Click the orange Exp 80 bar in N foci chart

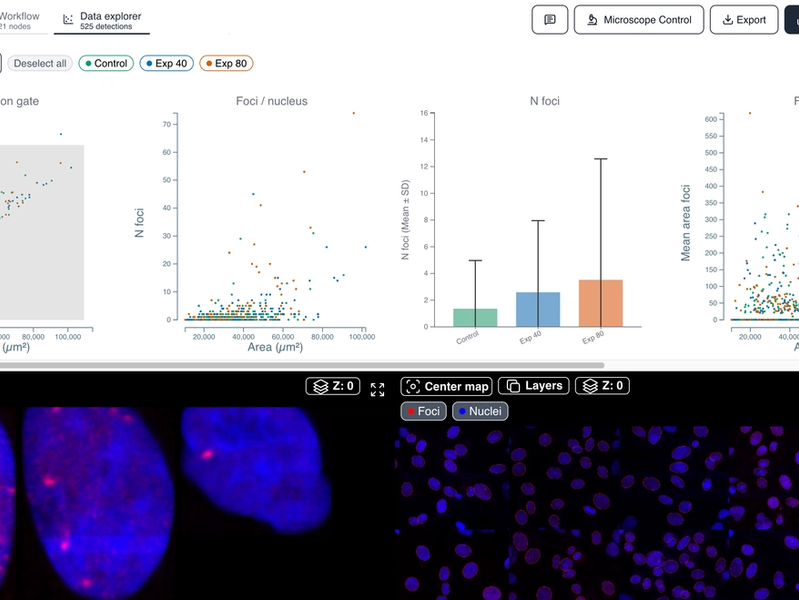click(601, 303)
